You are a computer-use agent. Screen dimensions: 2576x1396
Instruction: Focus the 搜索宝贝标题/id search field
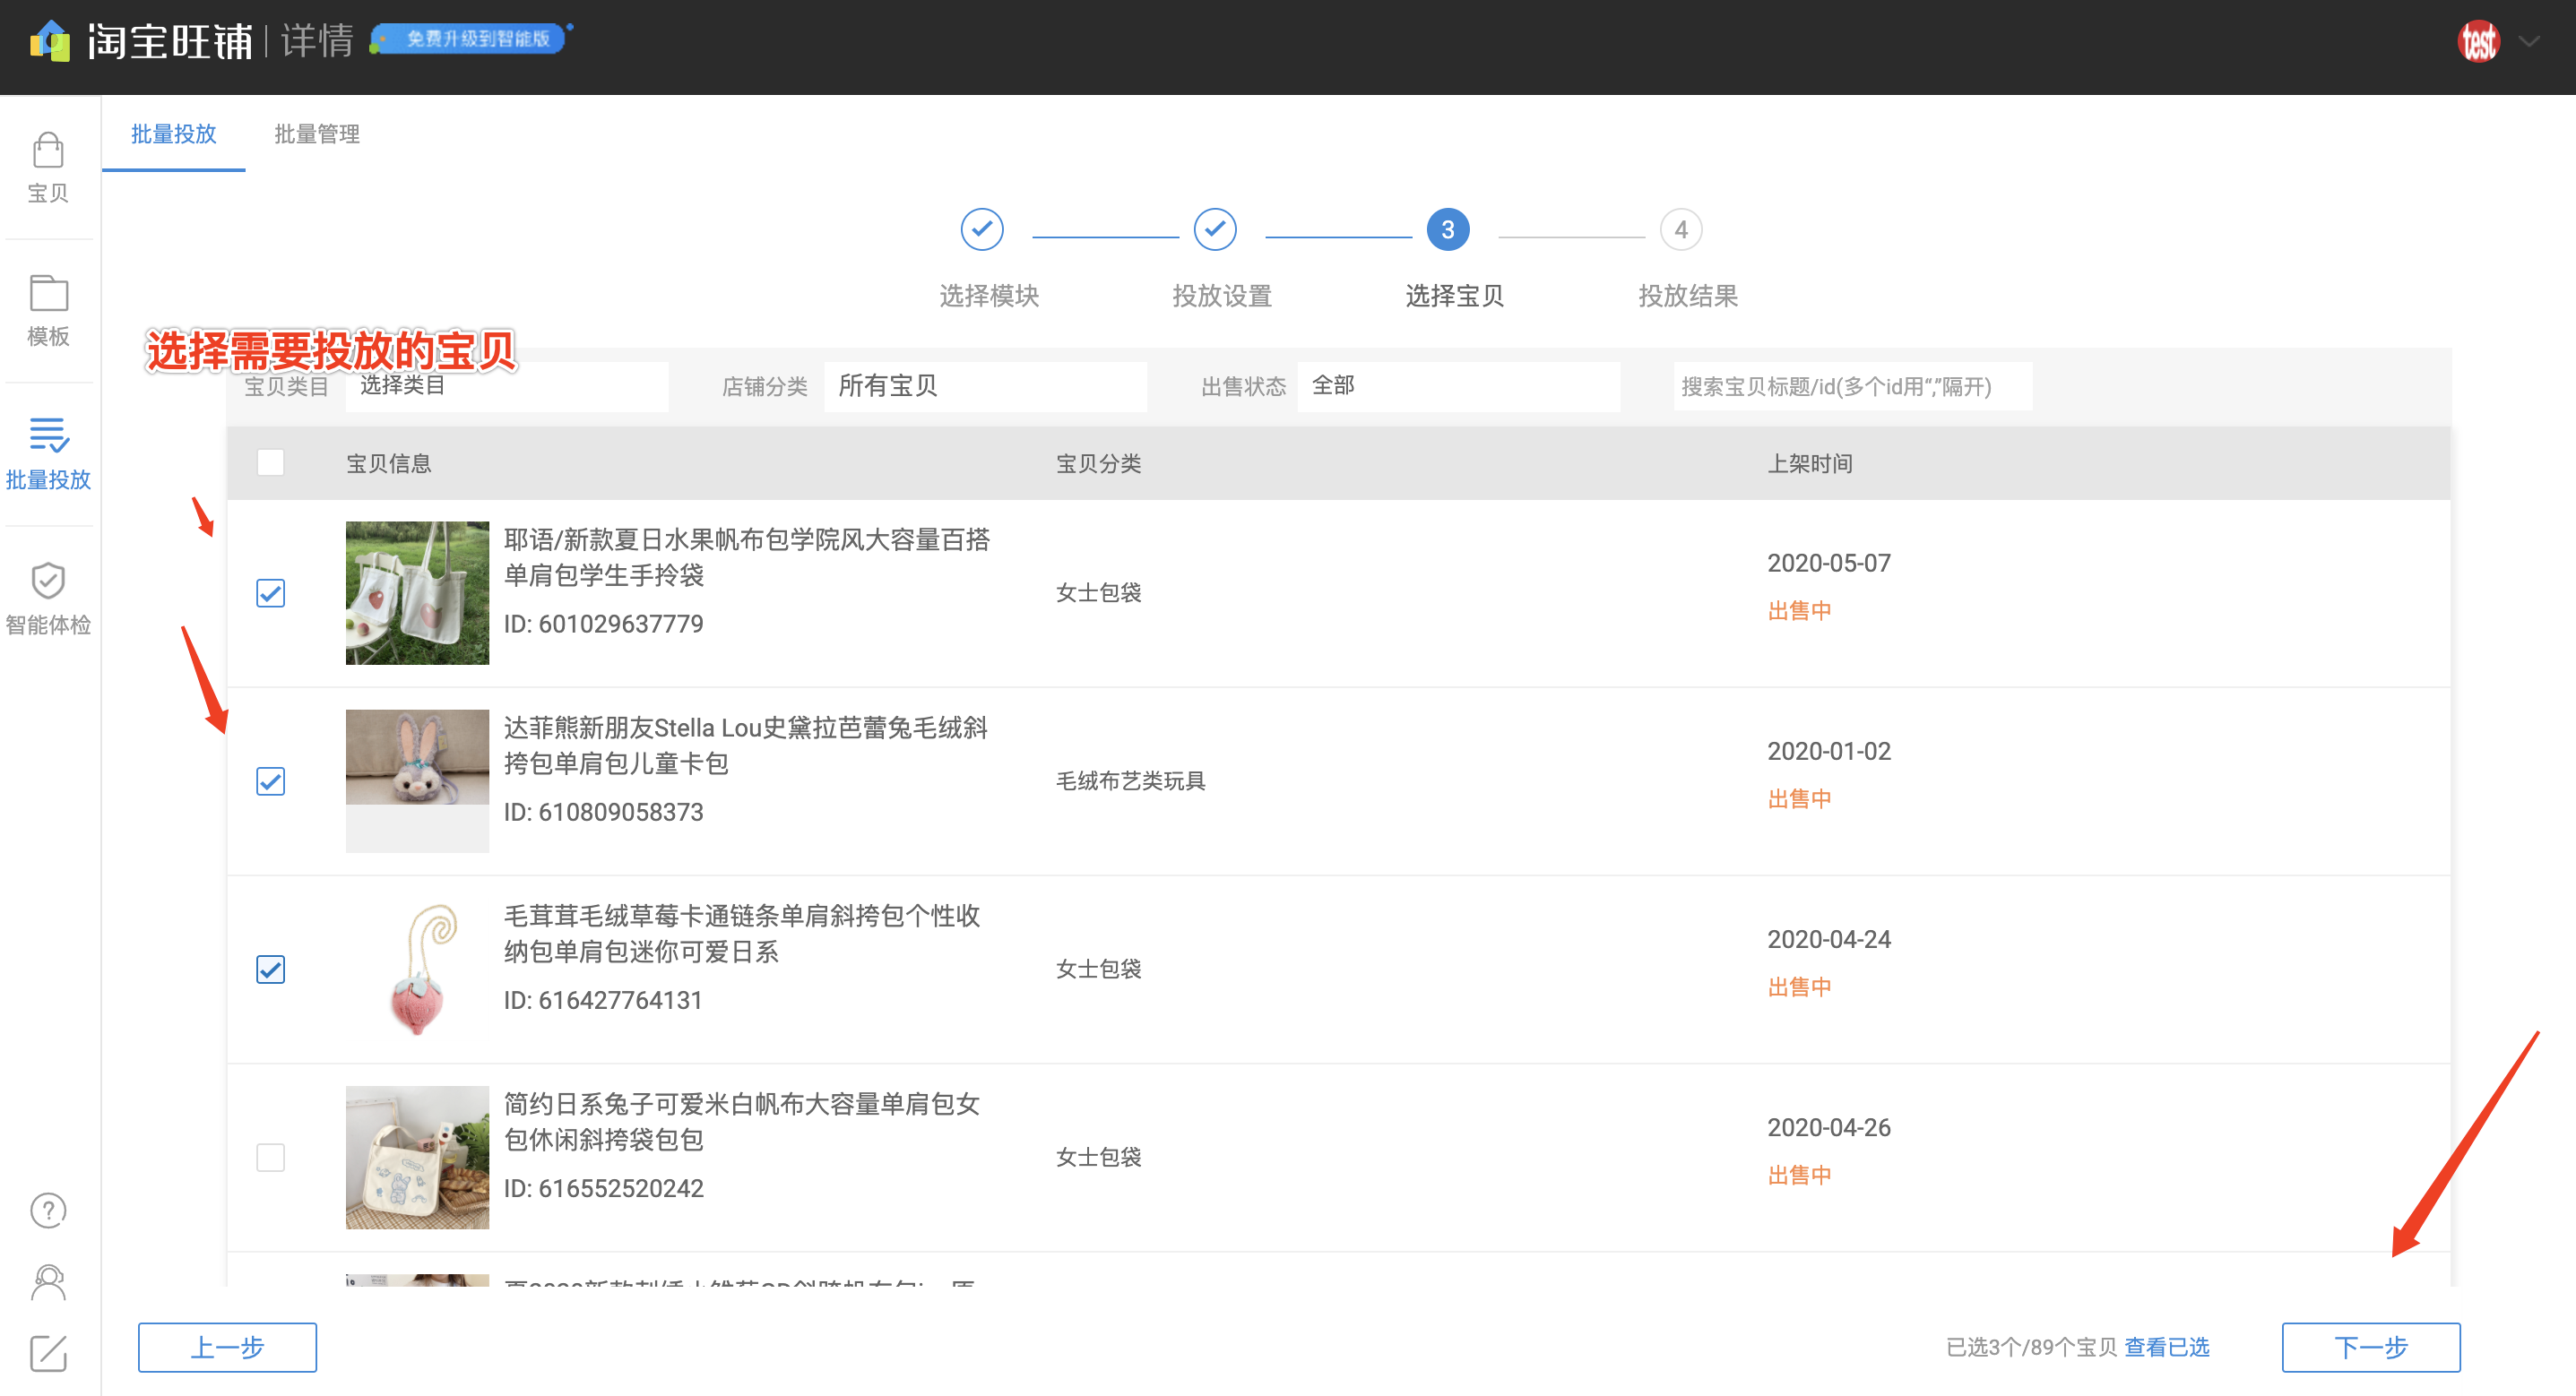[x=1852, y=386]
